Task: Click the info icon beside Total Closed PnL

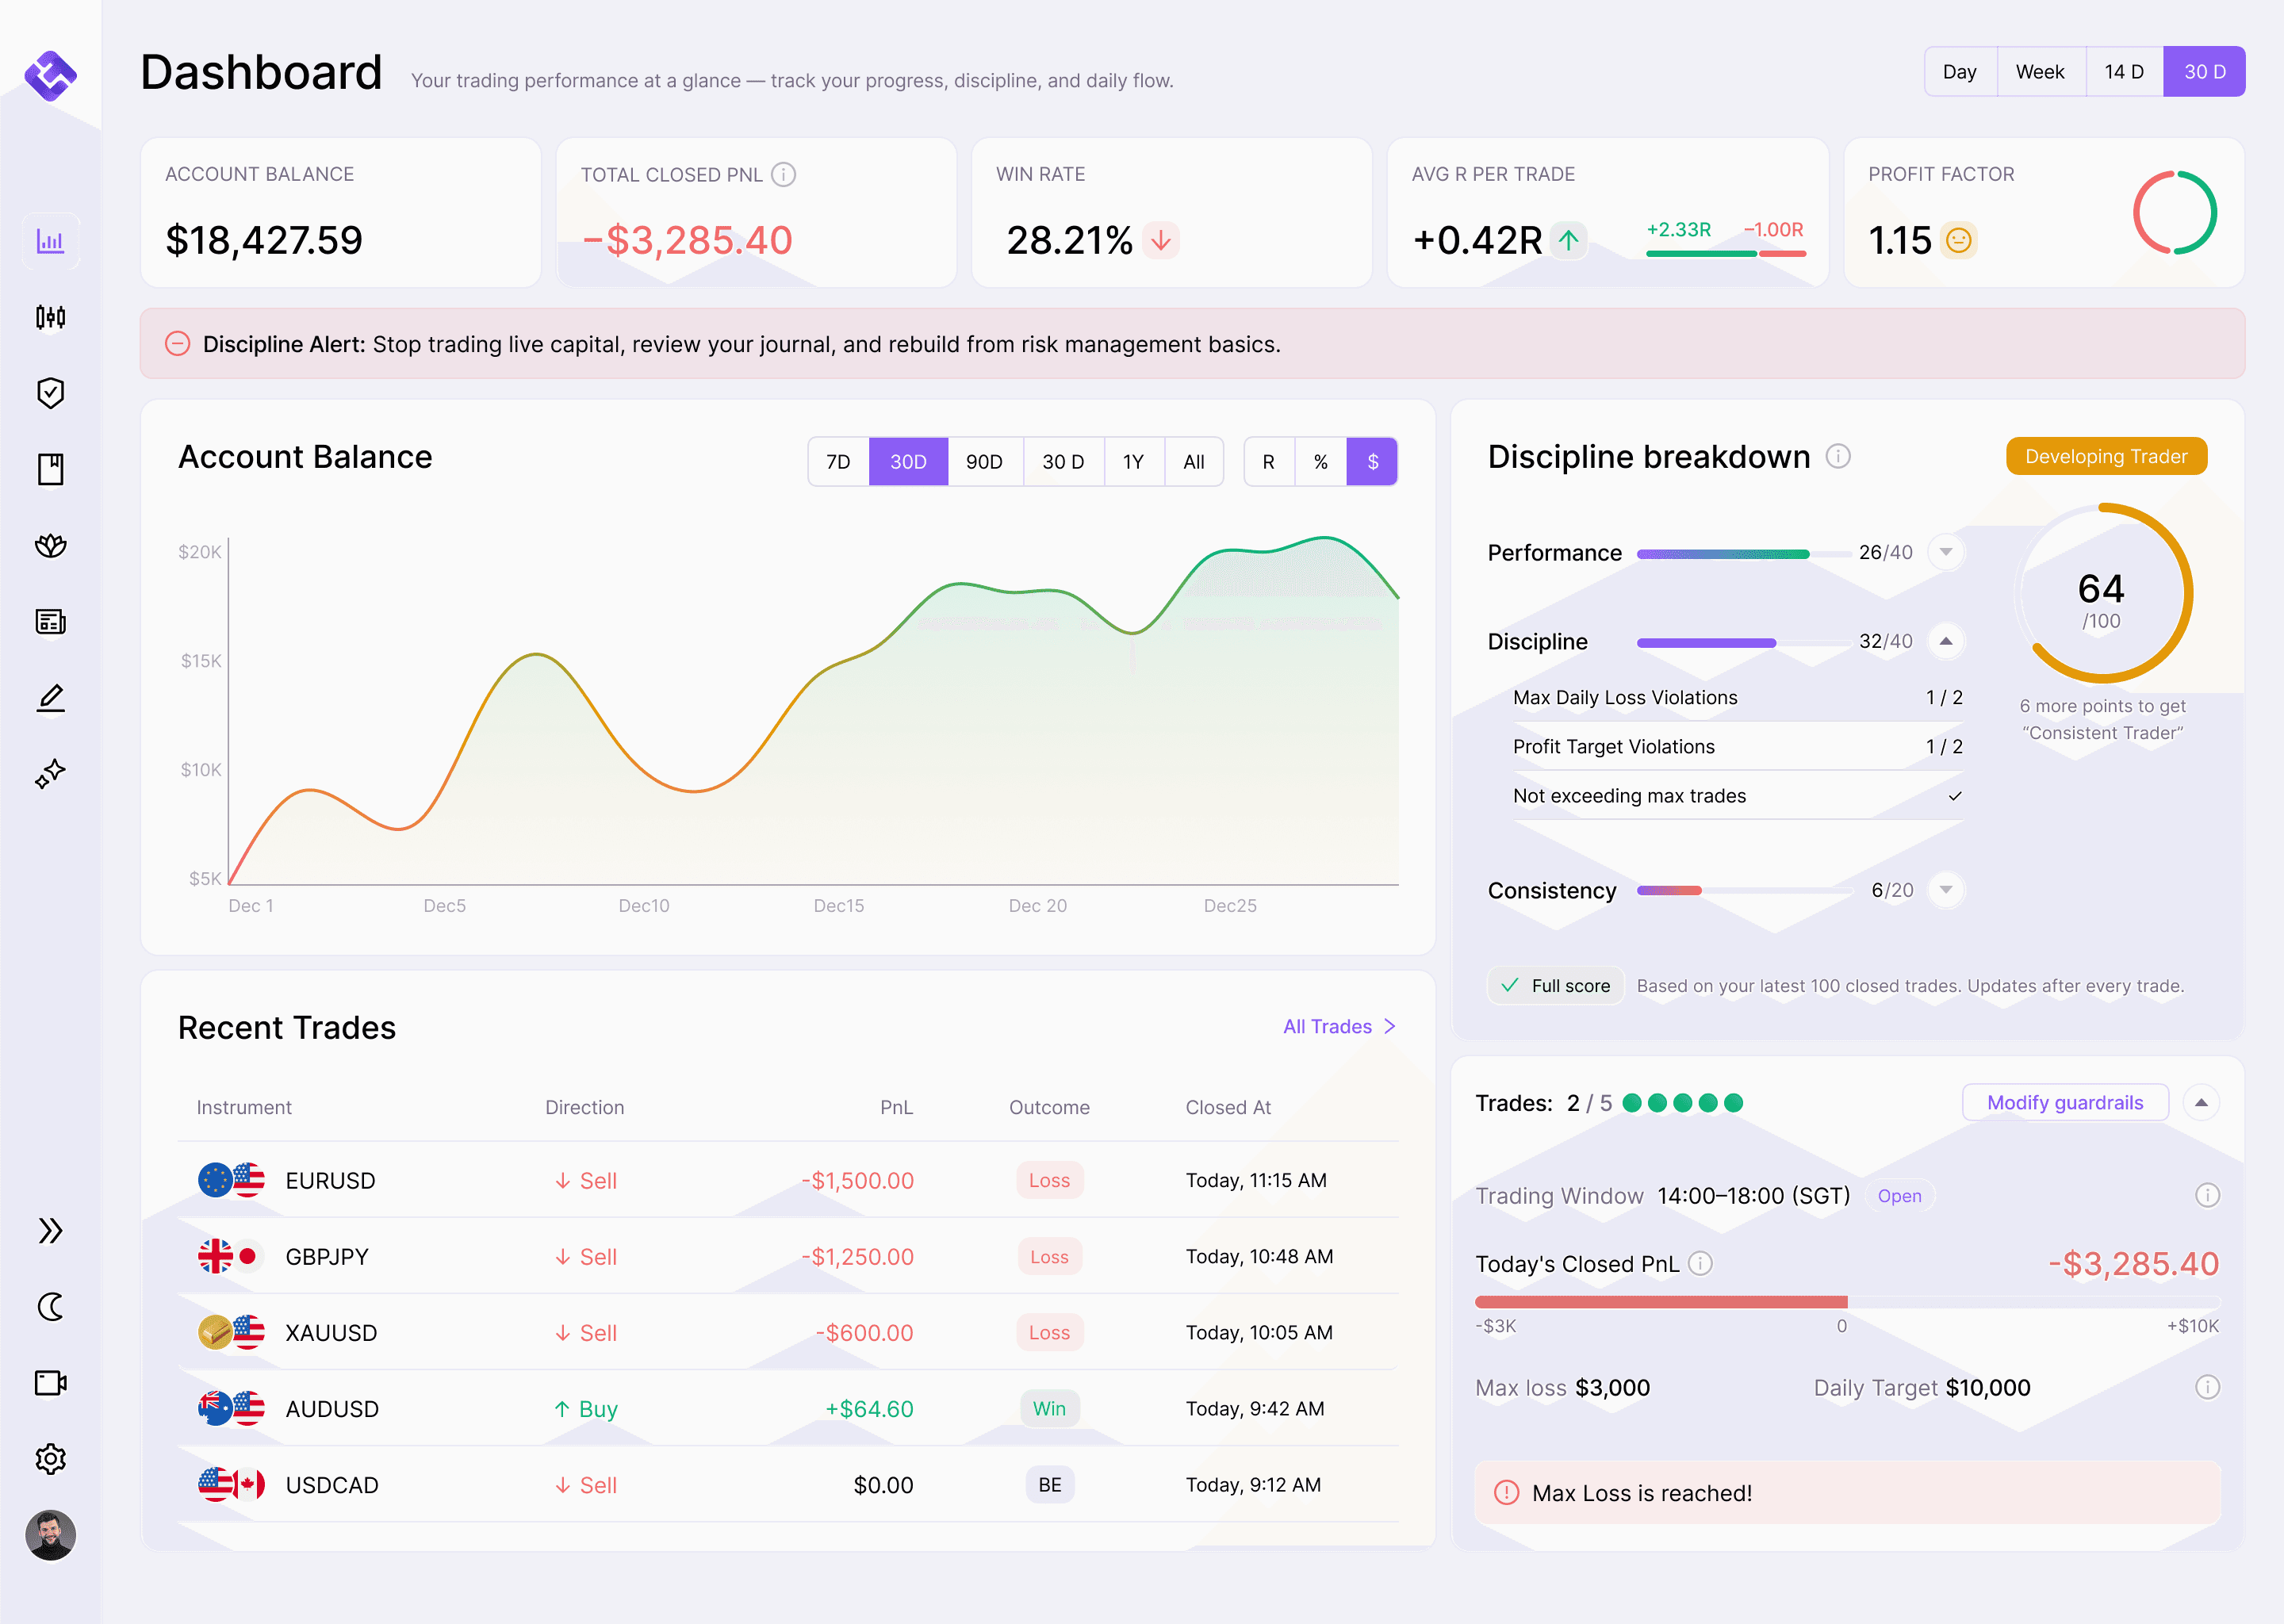Action: 784,175
